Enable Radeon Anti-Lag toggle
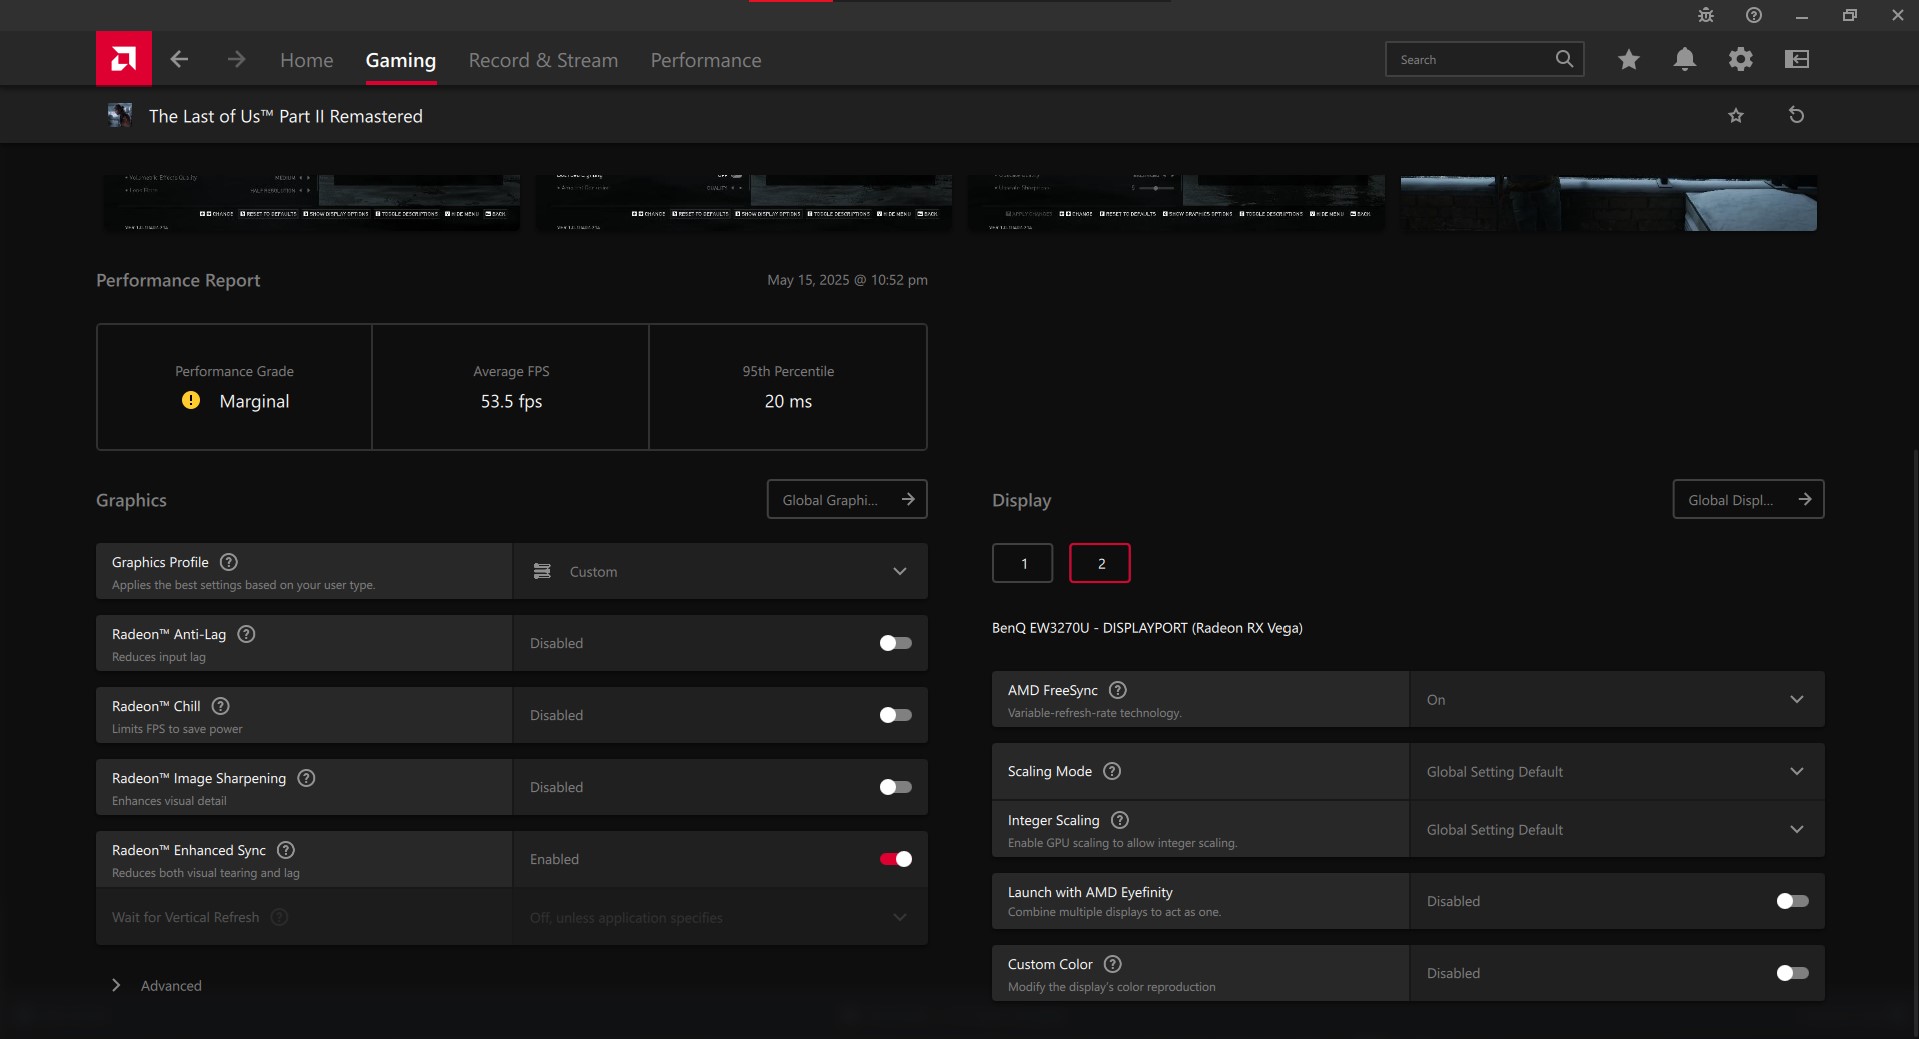This screenshot has width=1919, height=1039. pyautogui.click(x=895, y=643)
